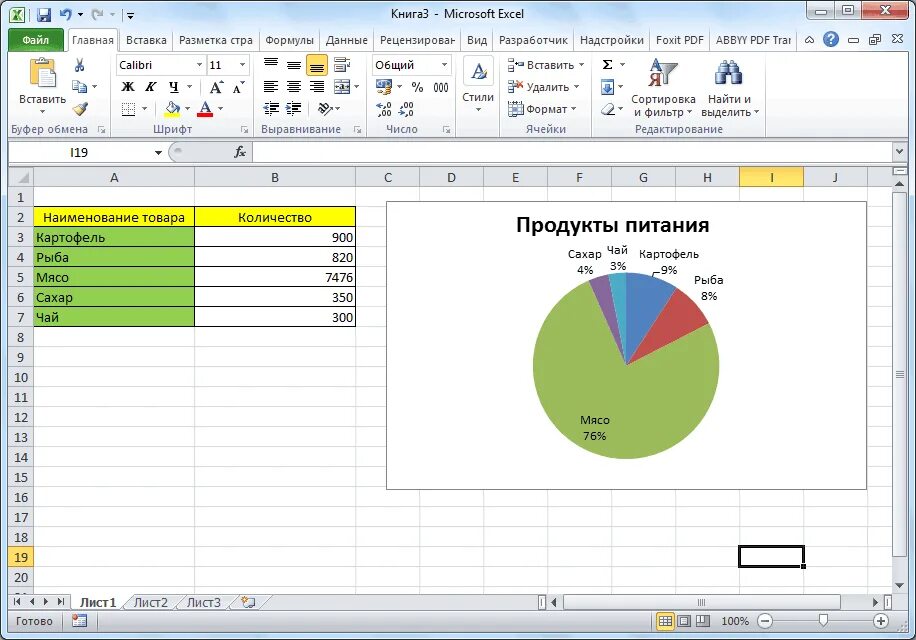The width and height of the screenshot is (916, 640).
Task: Open the Name Box dropdown arrow
Action: pos(158,152)
